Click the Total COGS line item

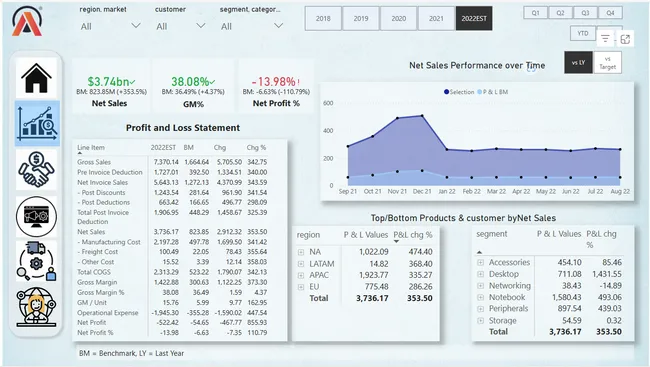tap(94, 272)
